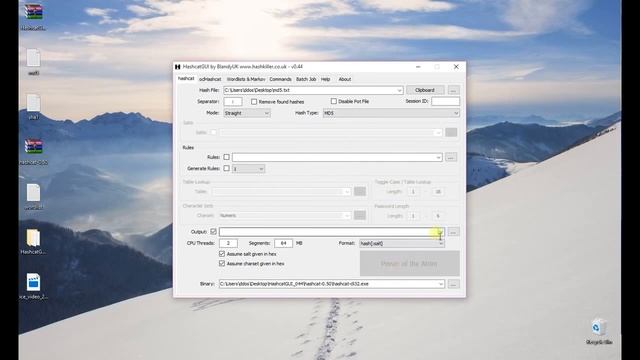Viewport: 640px width, 360px height.
Task: Click the CPU Threads input field
Action: click(x=228, y=243)
